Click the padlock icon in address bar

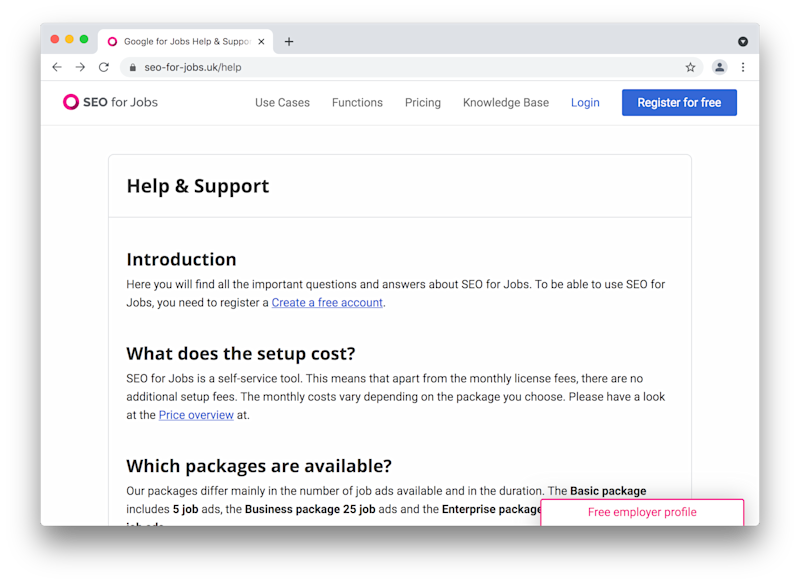tap(134, 67)
